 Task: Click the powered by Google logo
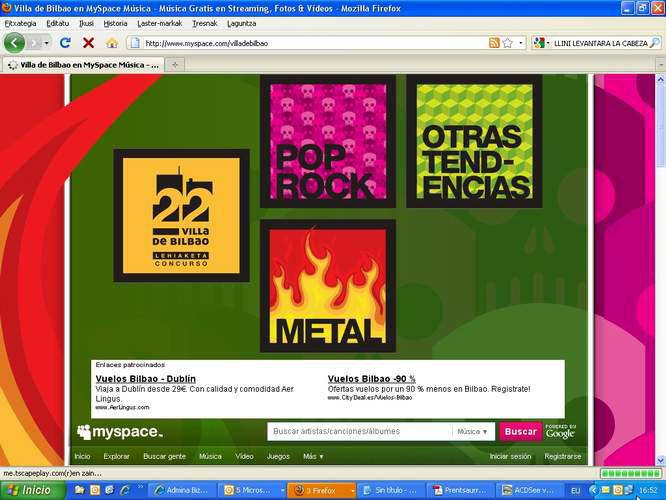(x=561, y=432)
